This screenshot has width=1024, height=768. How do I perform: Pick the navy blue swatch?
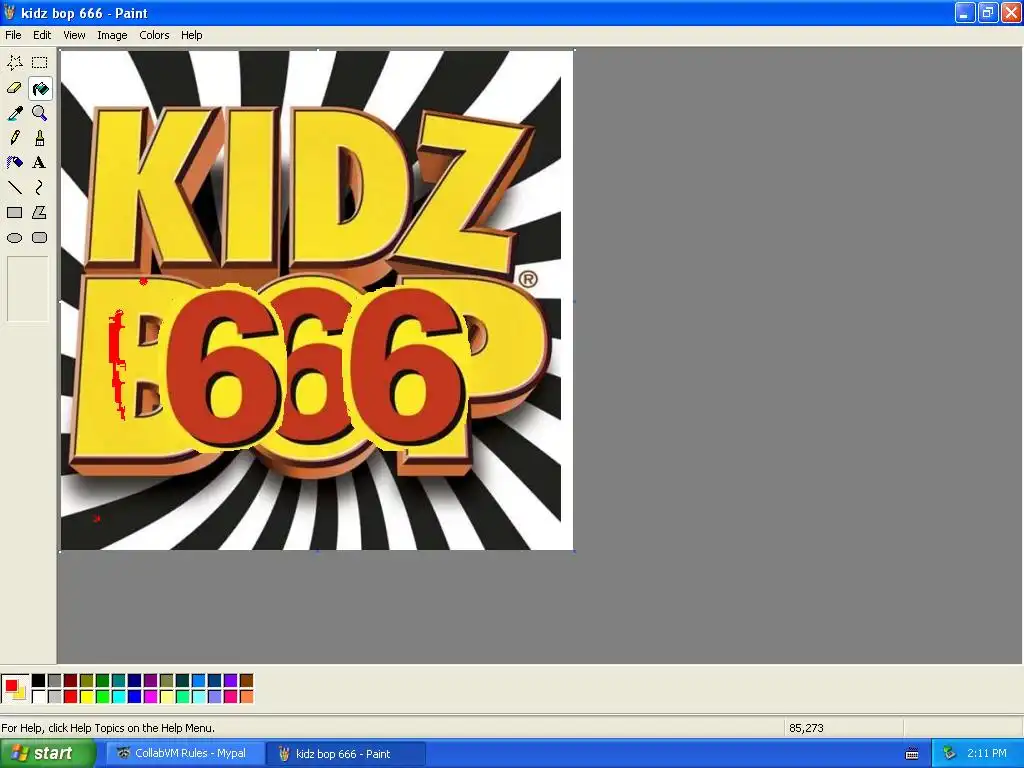click(135, 681)
